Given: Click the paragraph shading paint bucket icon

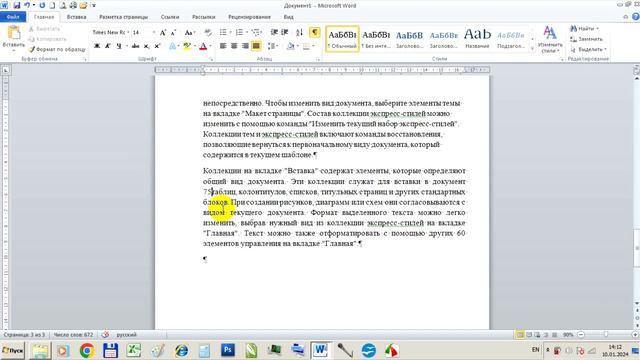Looking at the screenshot, I should pyautogui.click(x=290, y=46).
